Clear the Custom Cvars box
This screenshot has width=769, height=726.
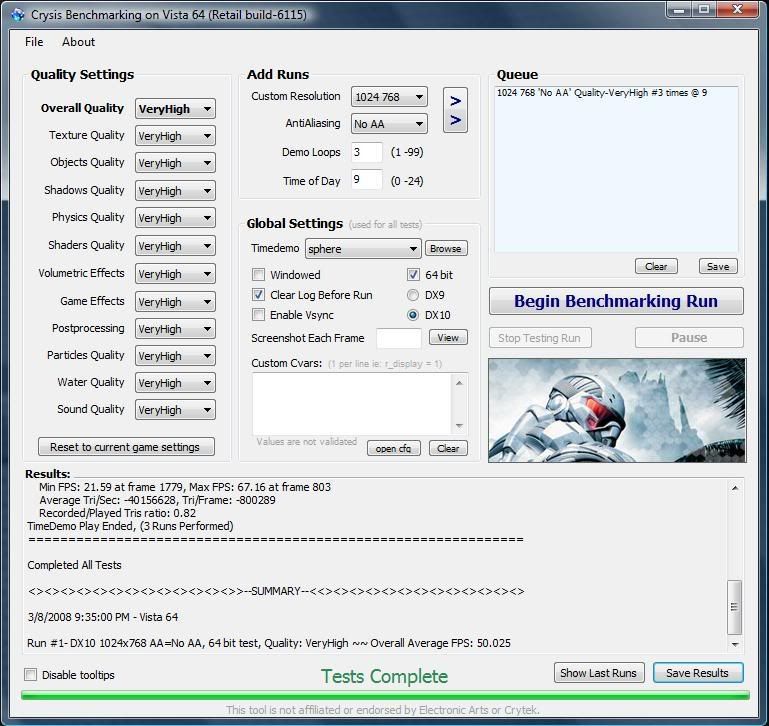tap(448, 448)
